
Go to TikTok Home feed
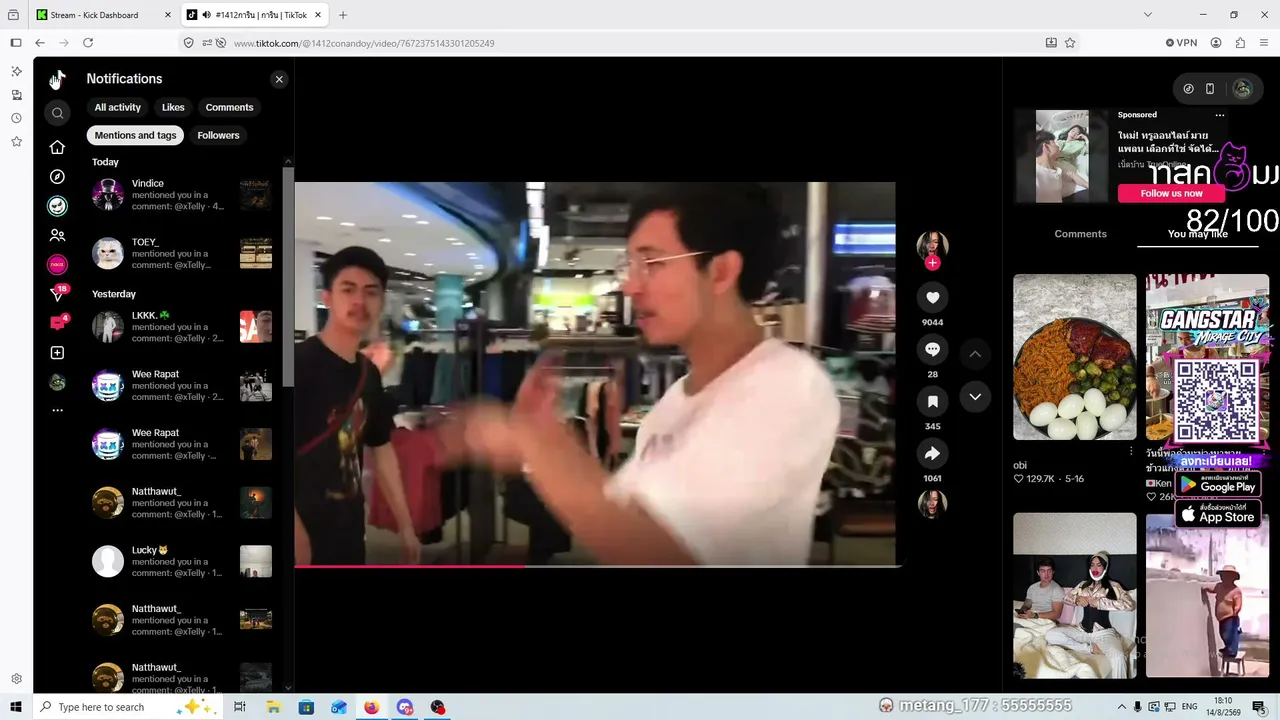pyautogui.click(x=57, y=147)
